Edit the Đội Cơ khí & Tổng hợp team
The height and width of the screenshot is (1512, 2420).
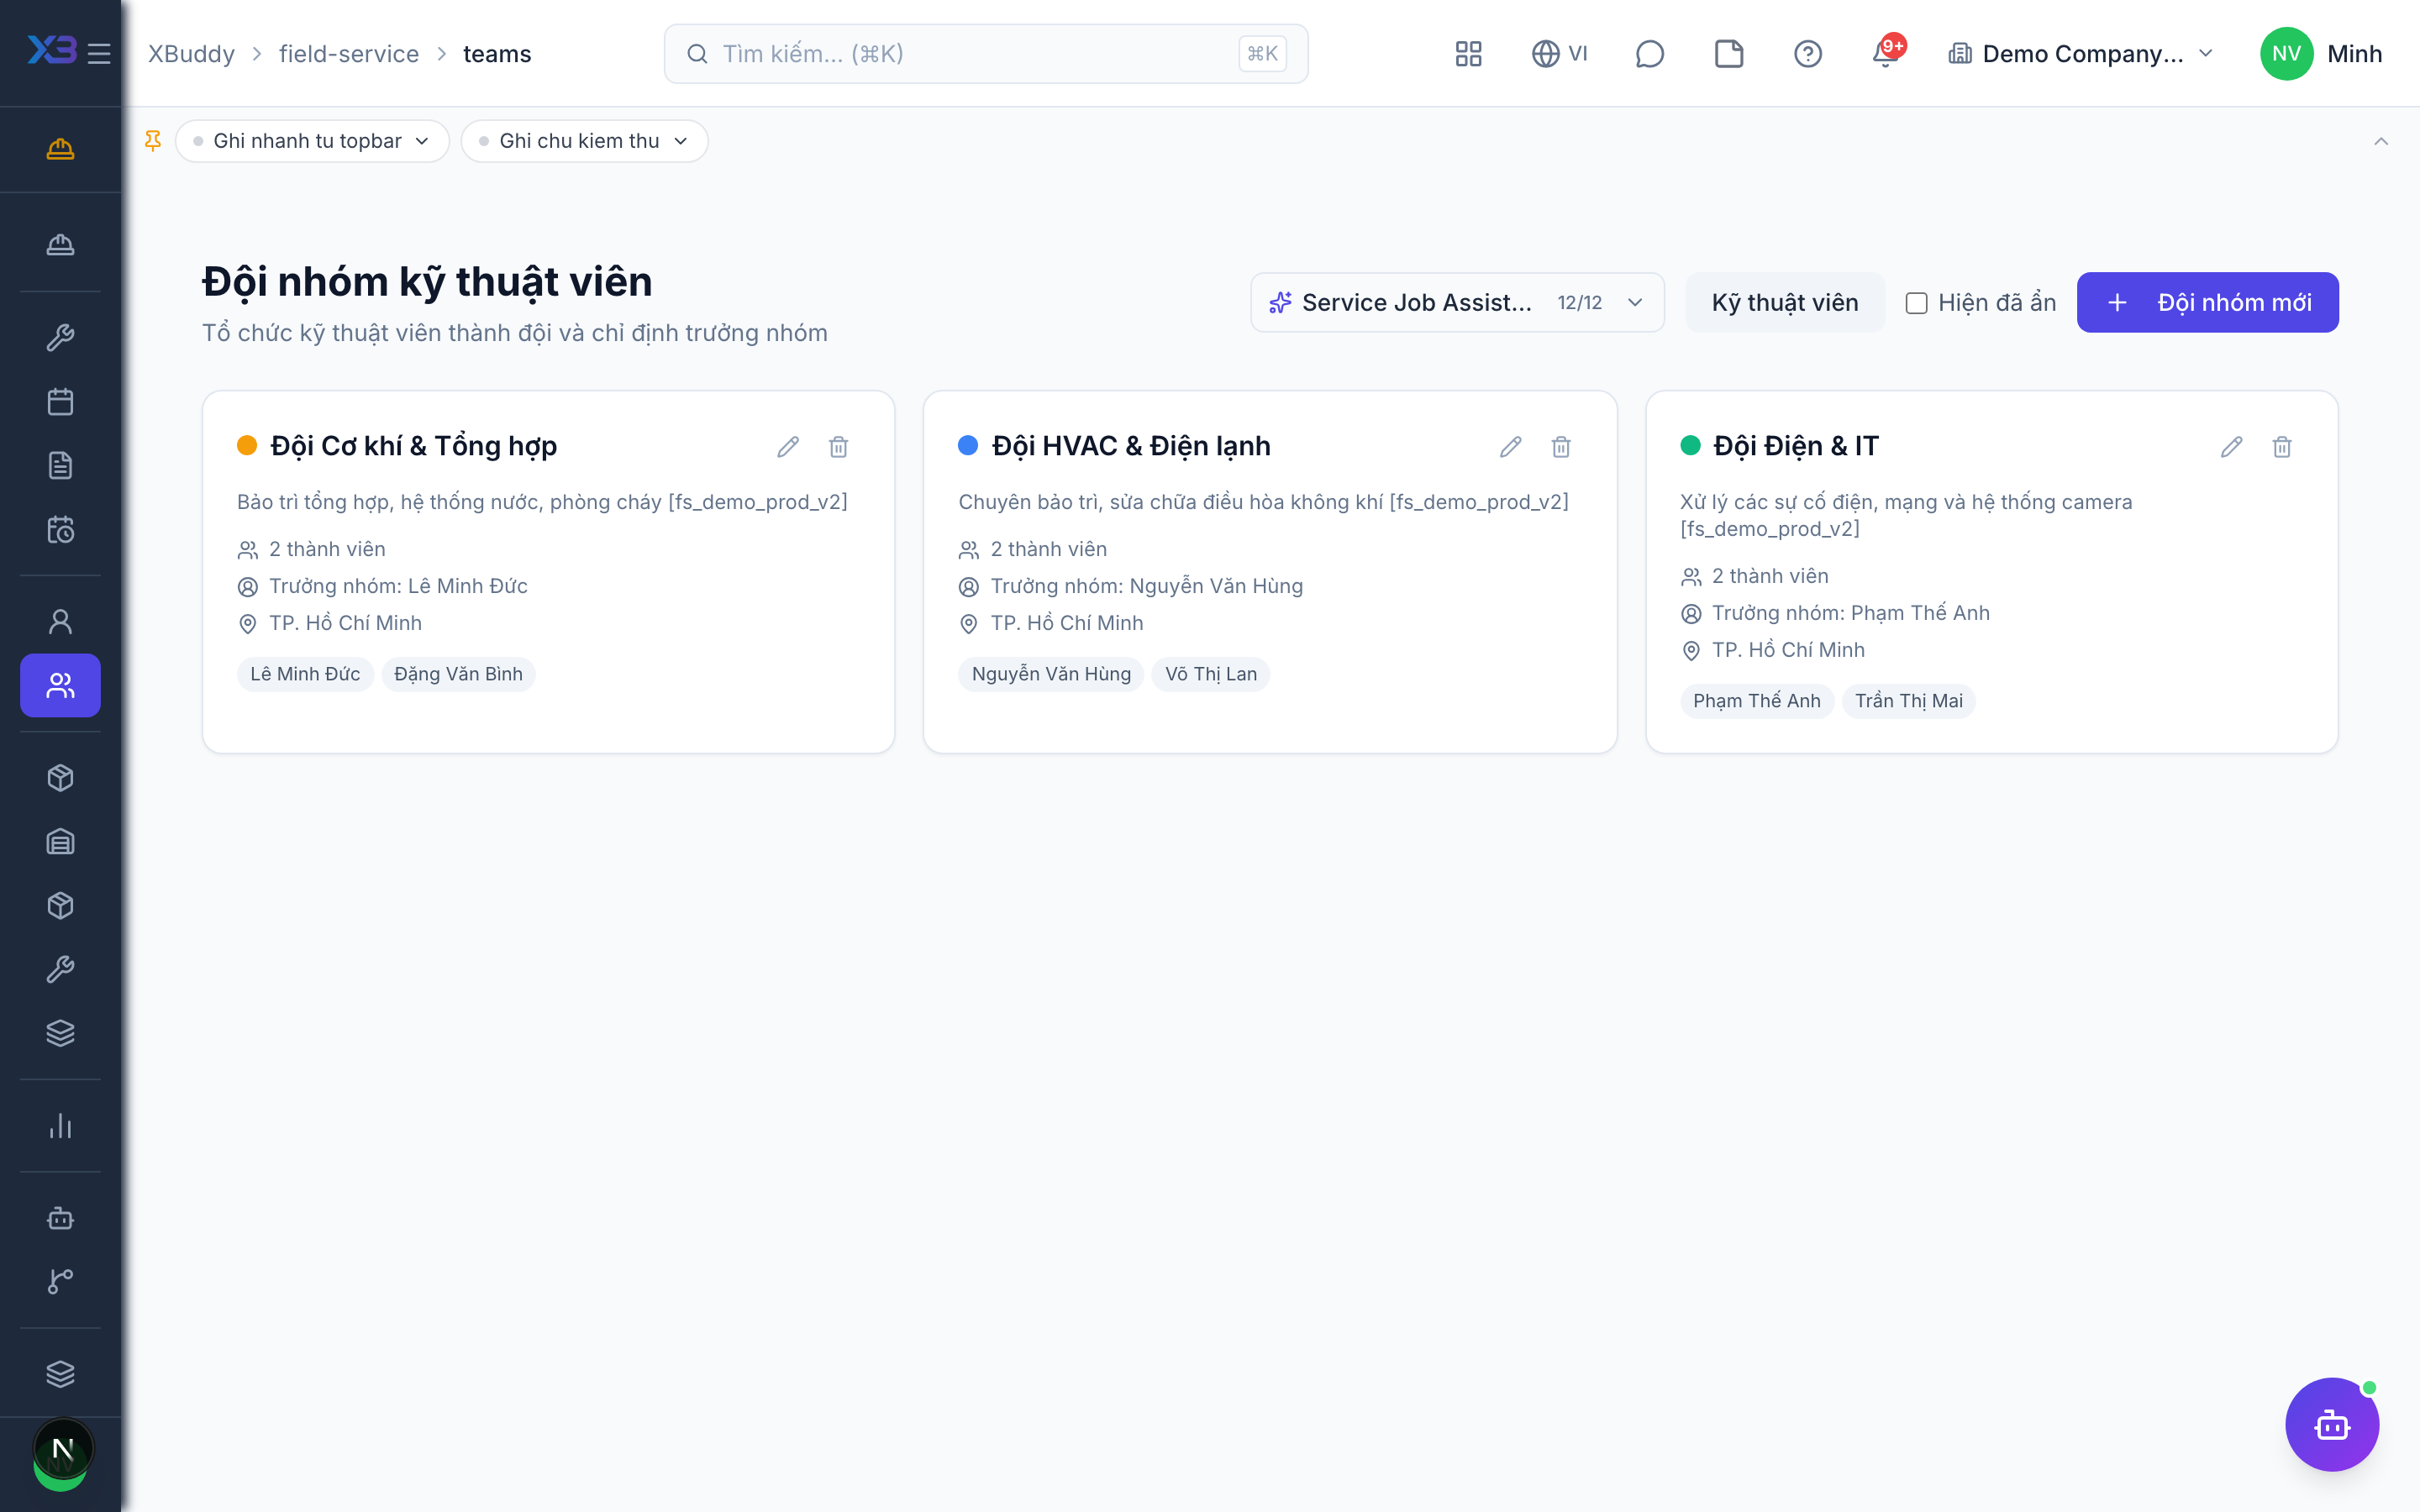(x=788, y=447)
